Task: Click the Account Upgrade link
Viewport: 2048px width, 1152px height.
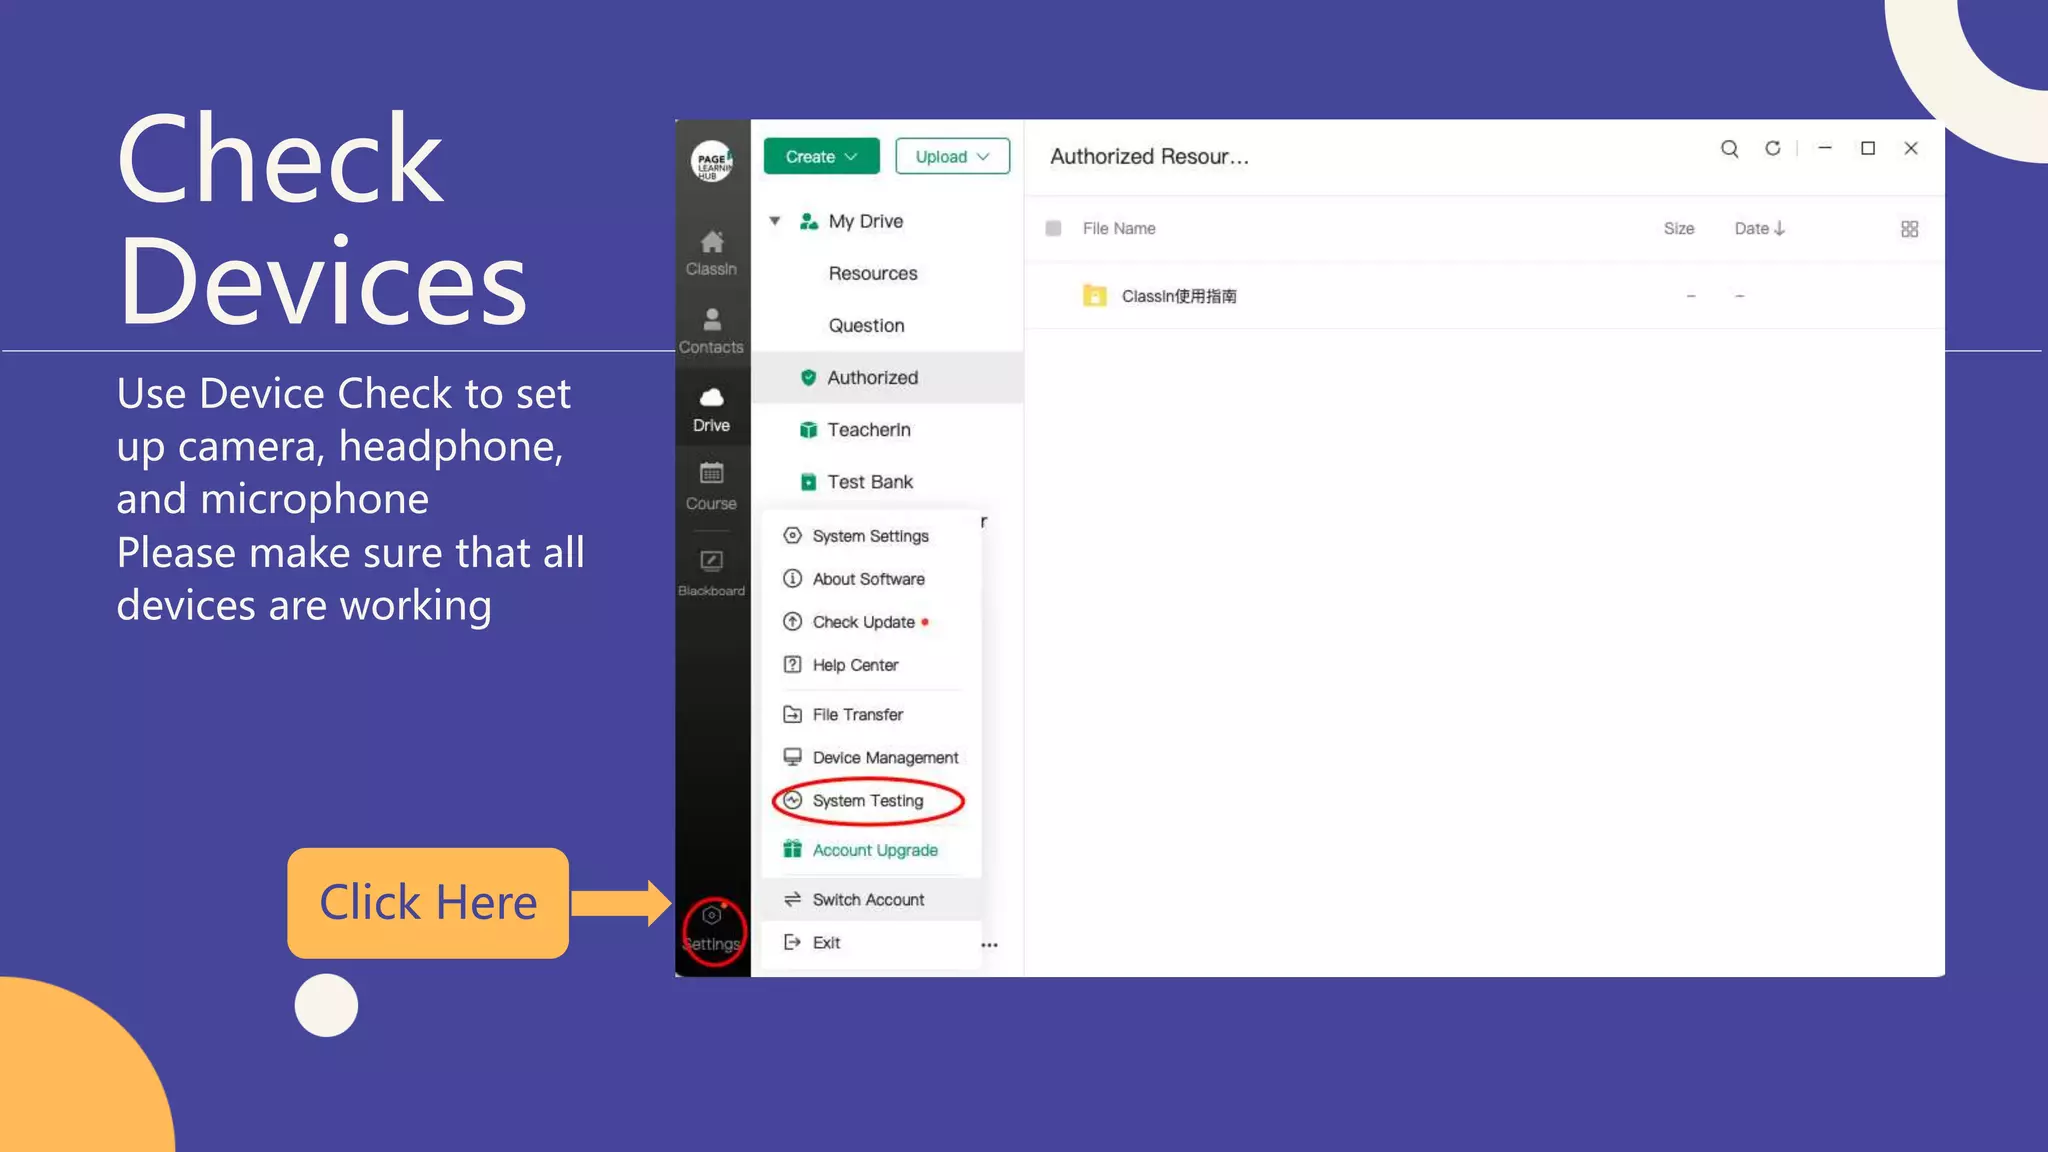Action: coord(874,850)
